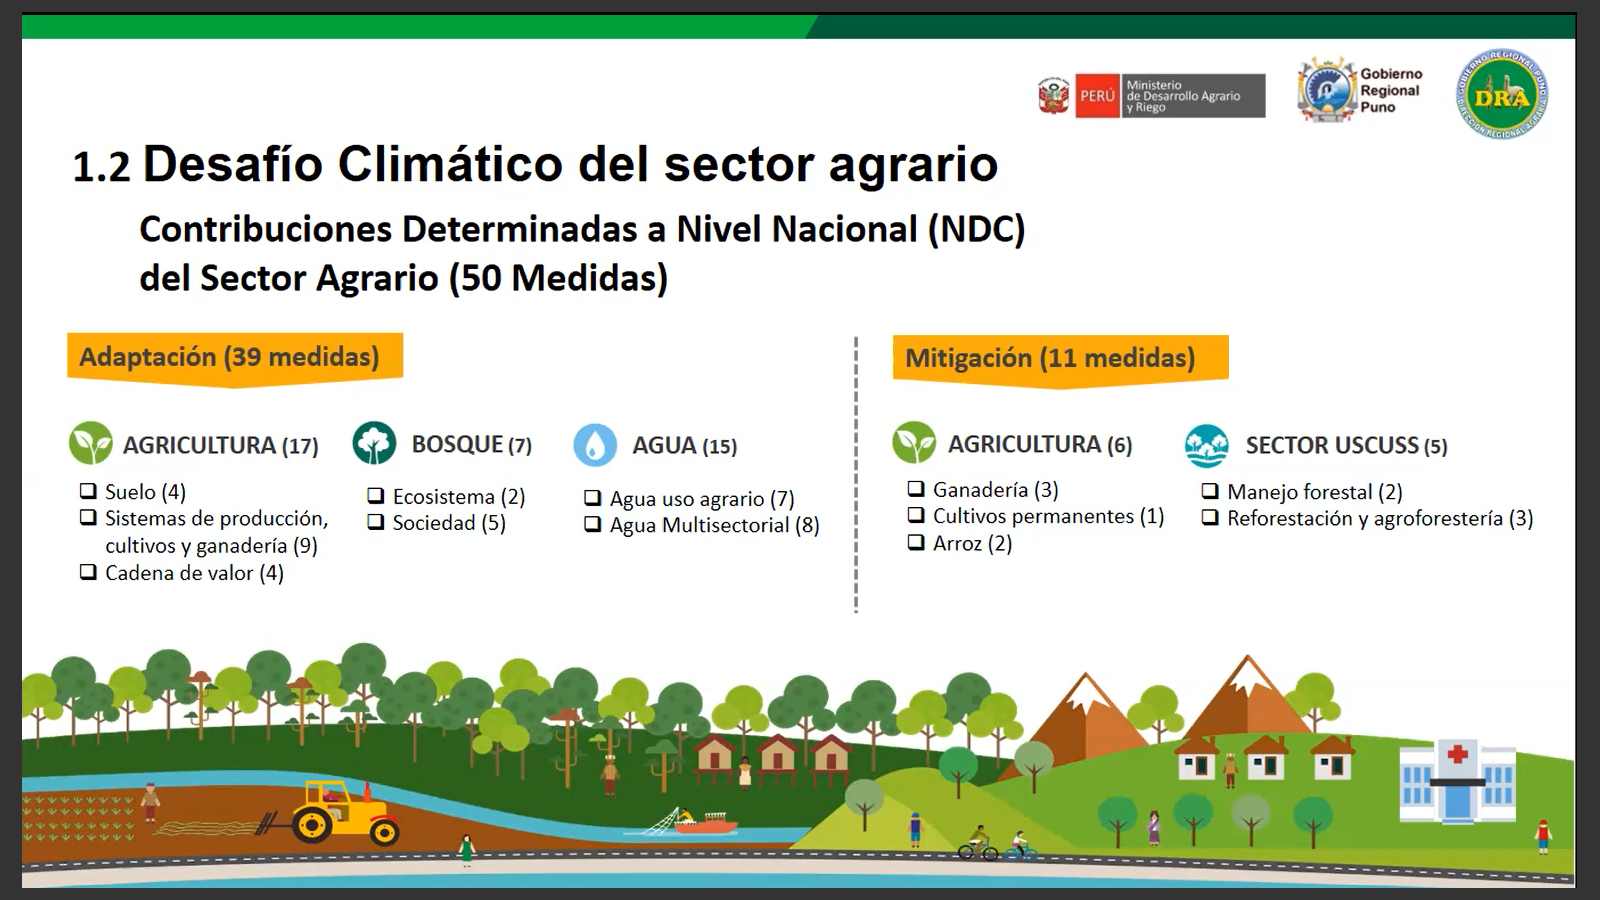Click the red fishing boat on river
The width and height of the screenshot is (1600, 900).
[x=705, y=824]
